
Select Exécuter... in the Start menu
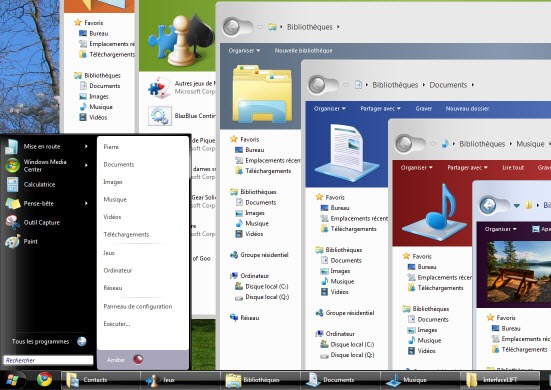pos(117,324)
